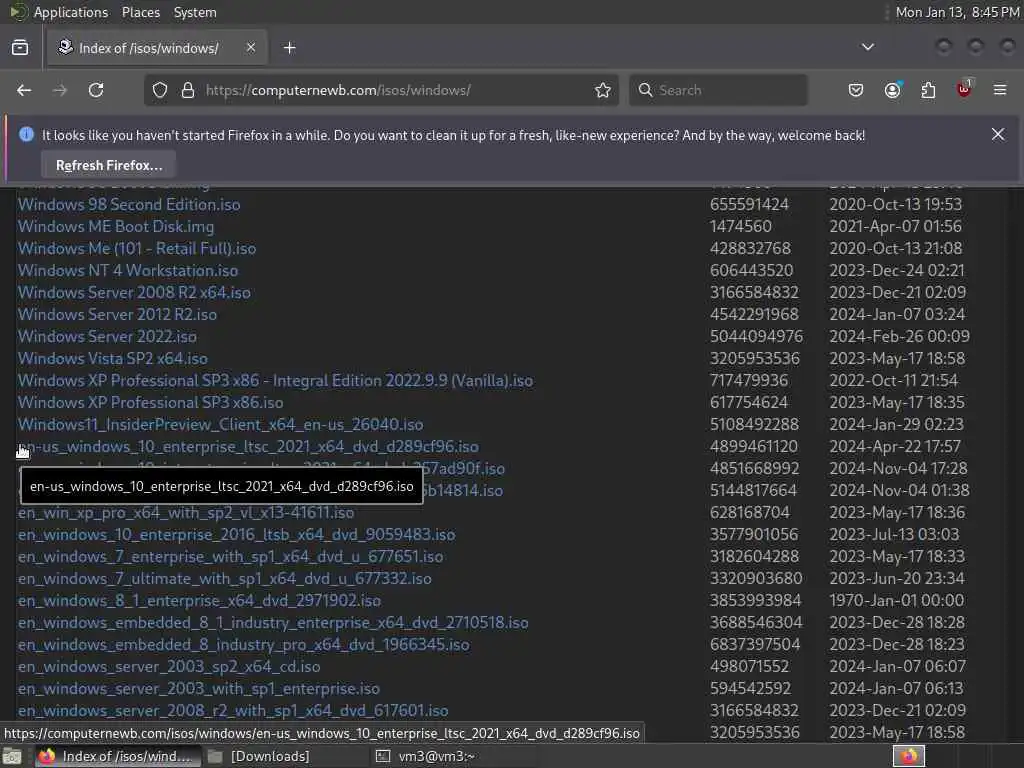Click the padlock site security icon
Screen dimensions: 1024x768
pyautogui.click(x=188, y=90)
